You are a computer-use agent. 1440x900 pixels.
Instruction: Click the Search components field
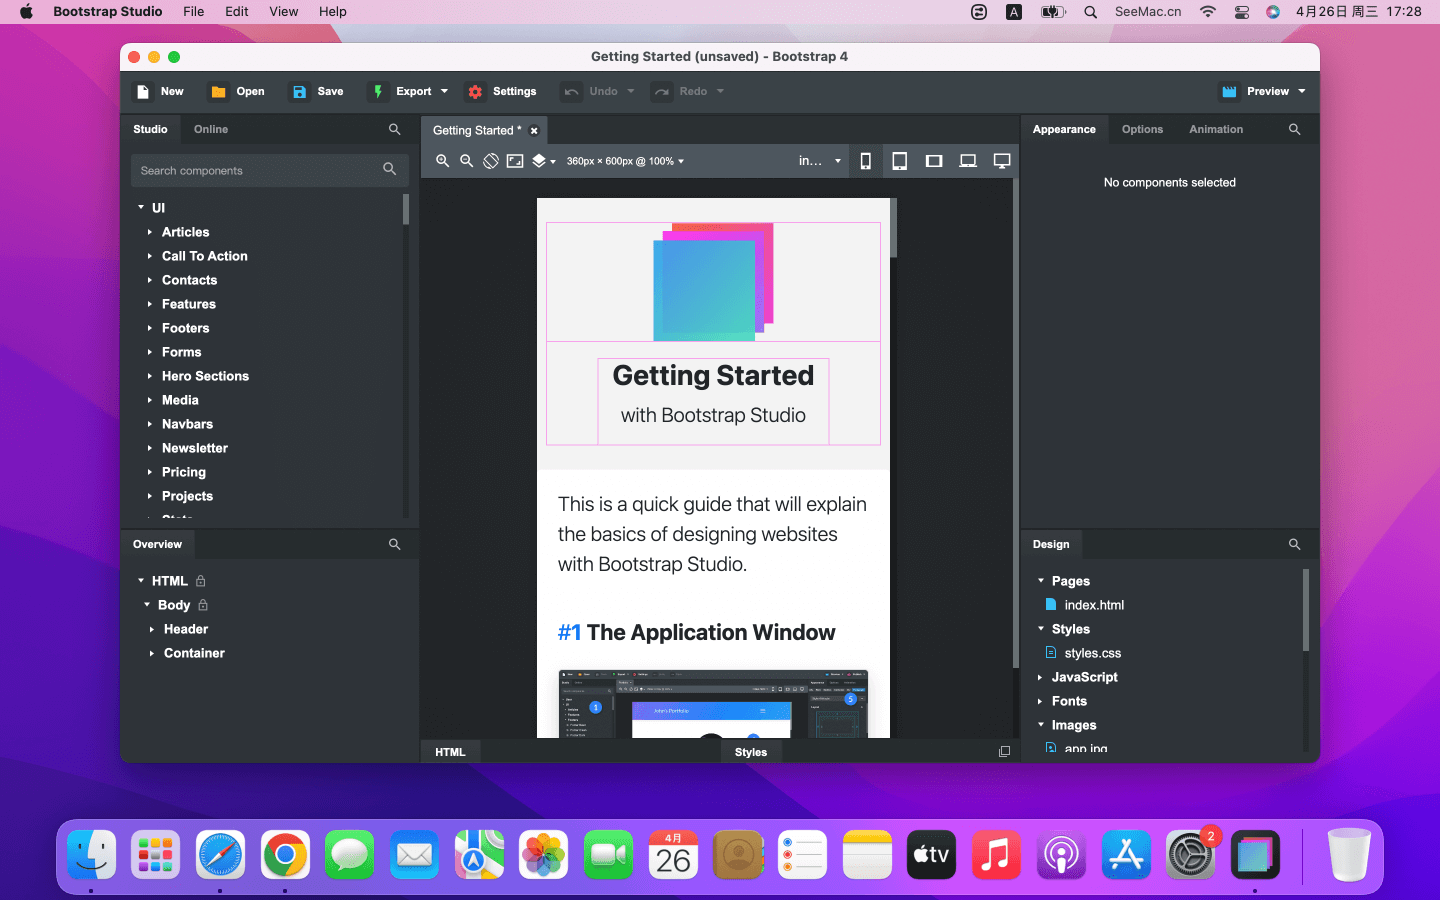[x=269, y=170]
